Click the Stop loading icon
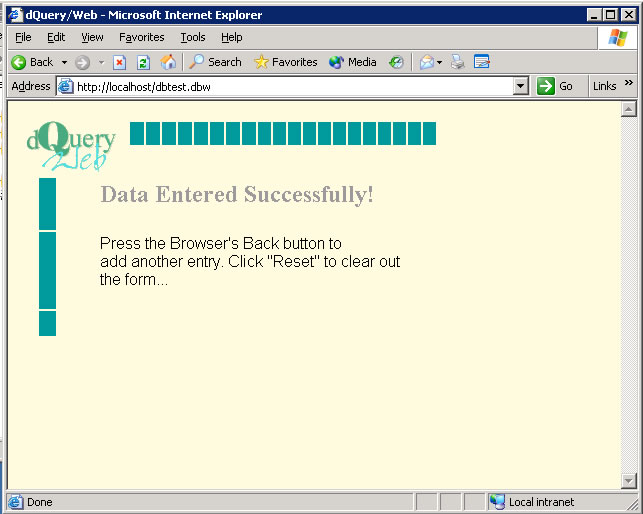643x514 pixels. (x=120, y=62)
